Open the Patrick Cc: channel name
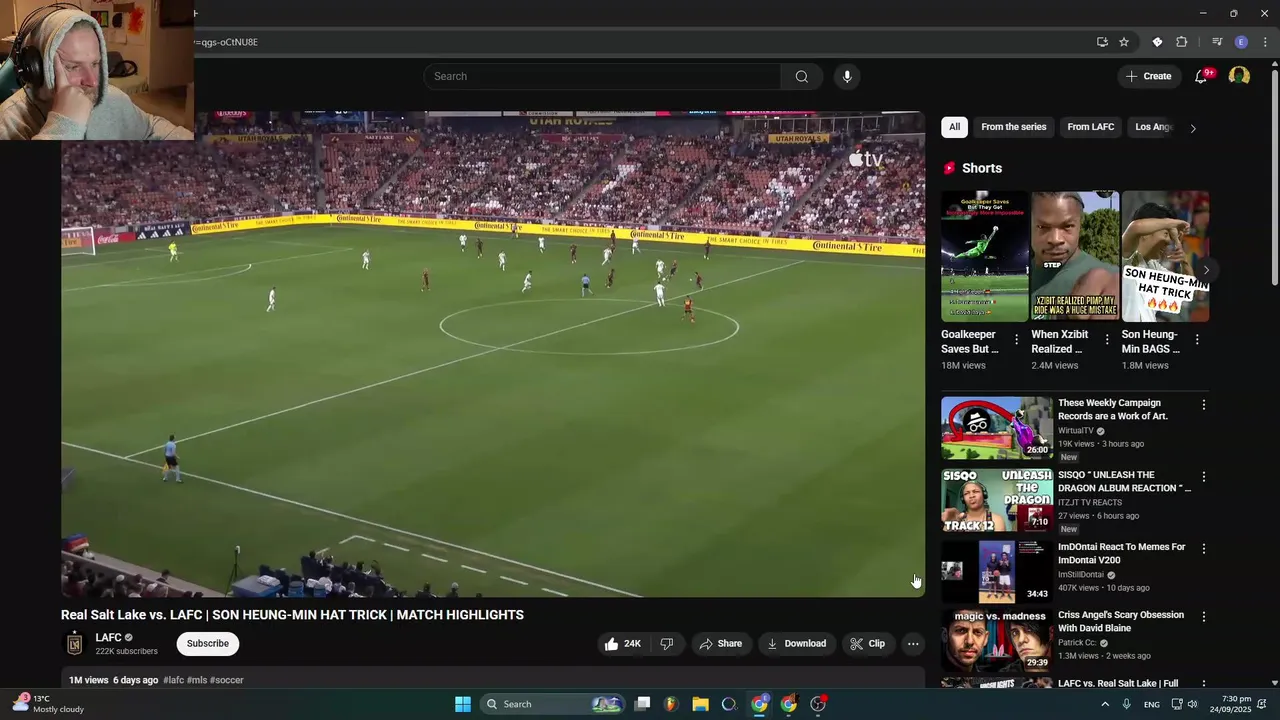 click(1077, 643)
